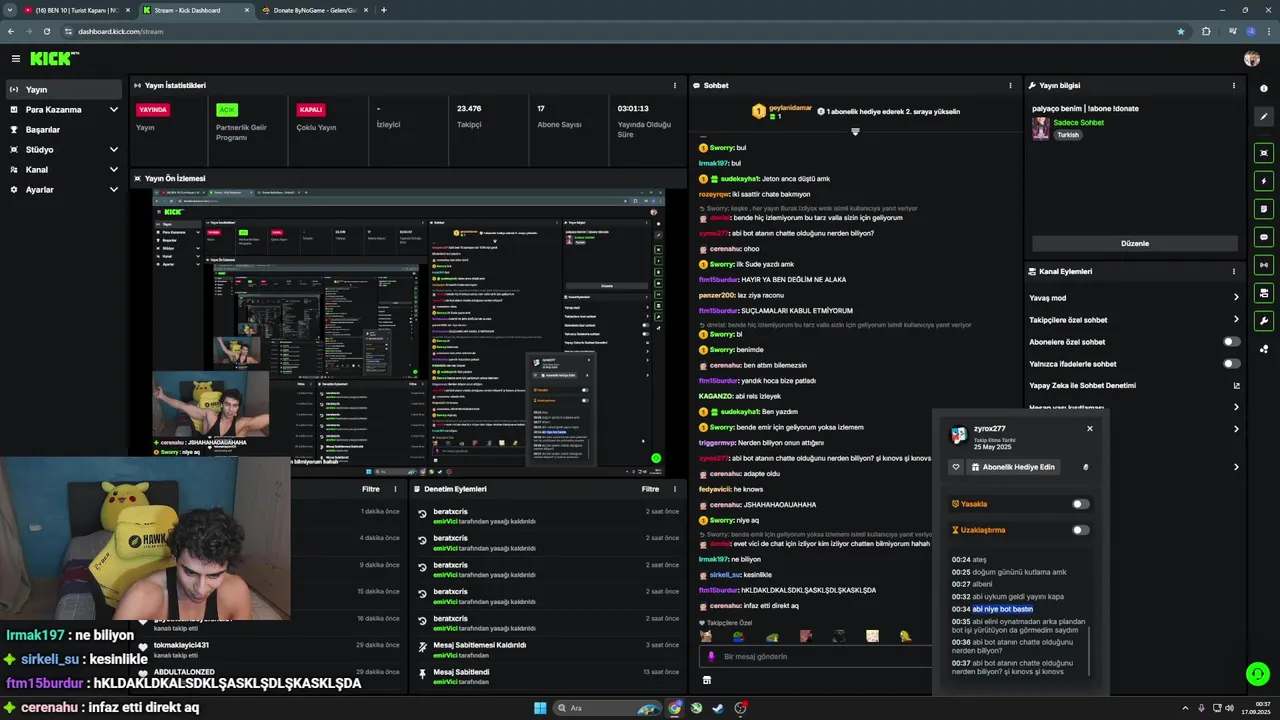Open the Filtre dropdown in Denetim Eylemleri
This screenshot has height=720, width=1280.
click(650, 489)
